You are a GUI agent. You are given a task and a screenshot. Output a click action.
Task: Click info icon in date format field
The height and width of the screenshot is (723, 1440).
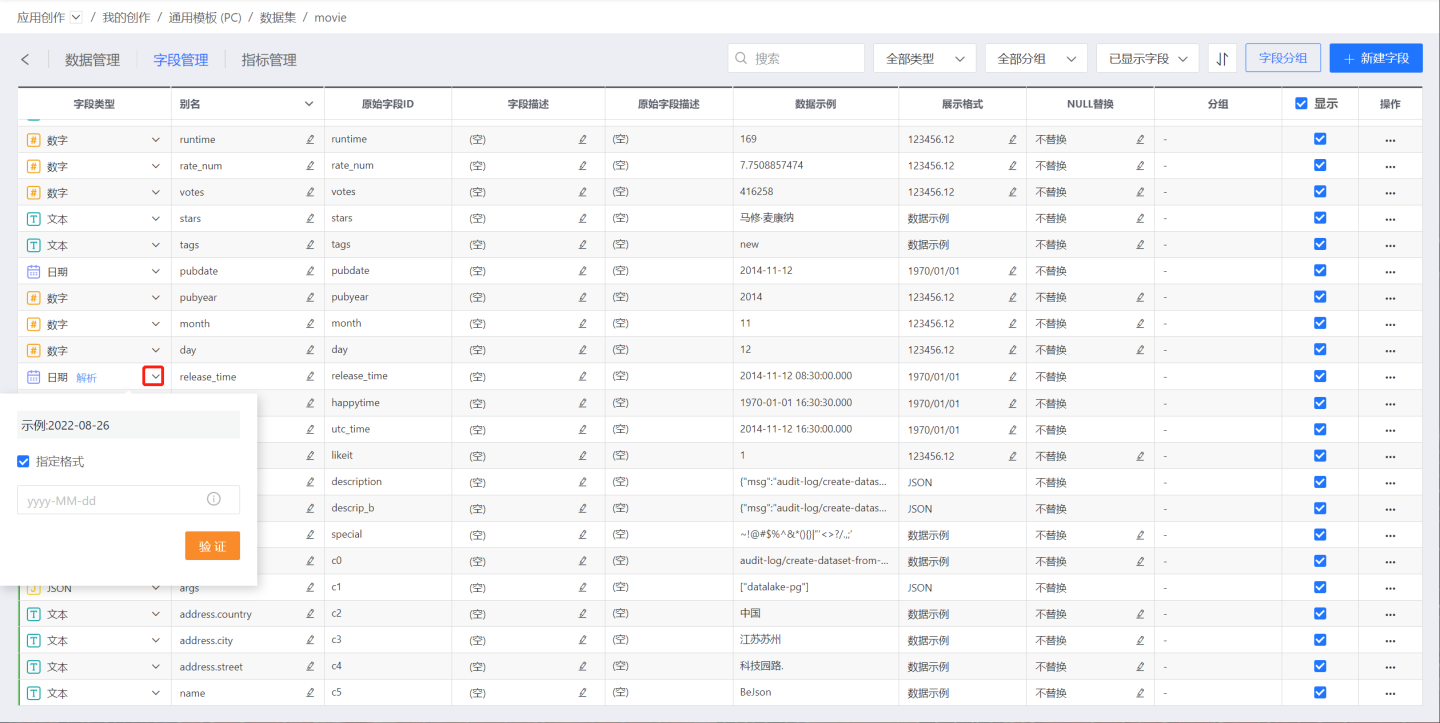tap(213, 500)
